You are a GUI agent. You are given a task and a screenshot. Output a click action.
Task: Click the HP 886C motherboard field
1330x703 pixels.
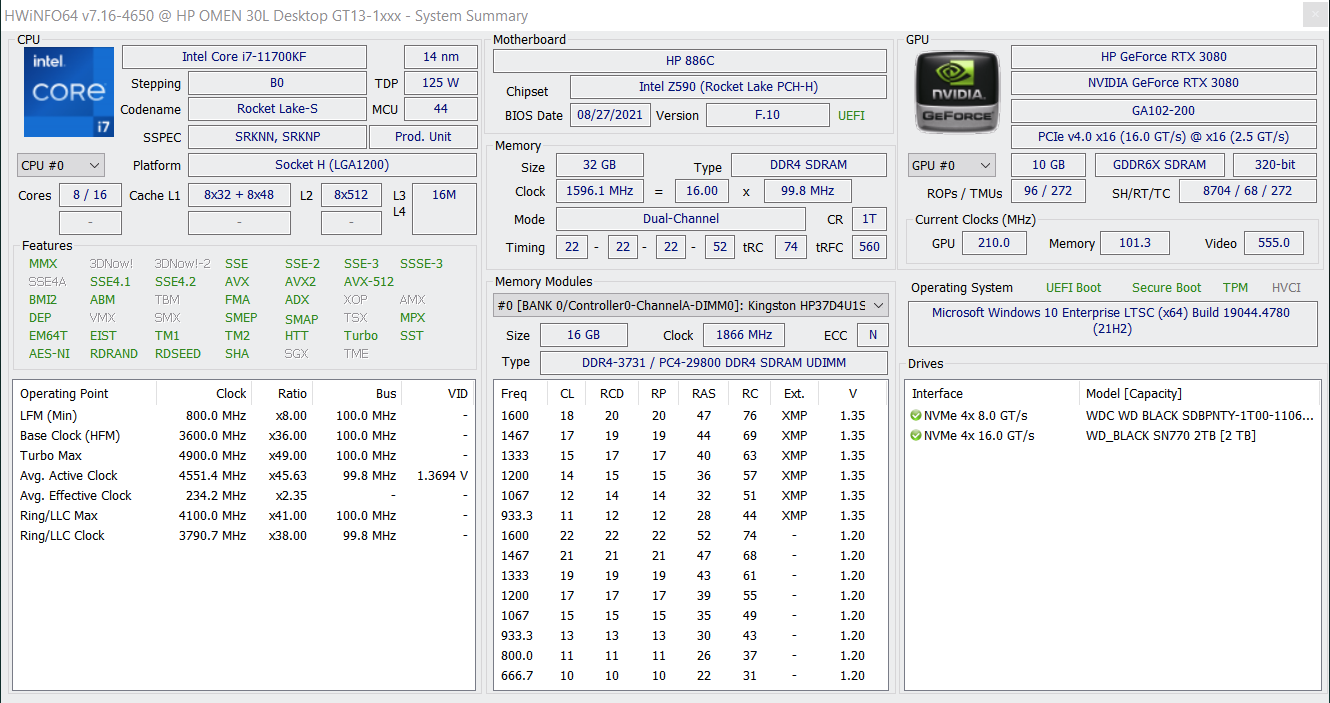[x=690, y=61]
